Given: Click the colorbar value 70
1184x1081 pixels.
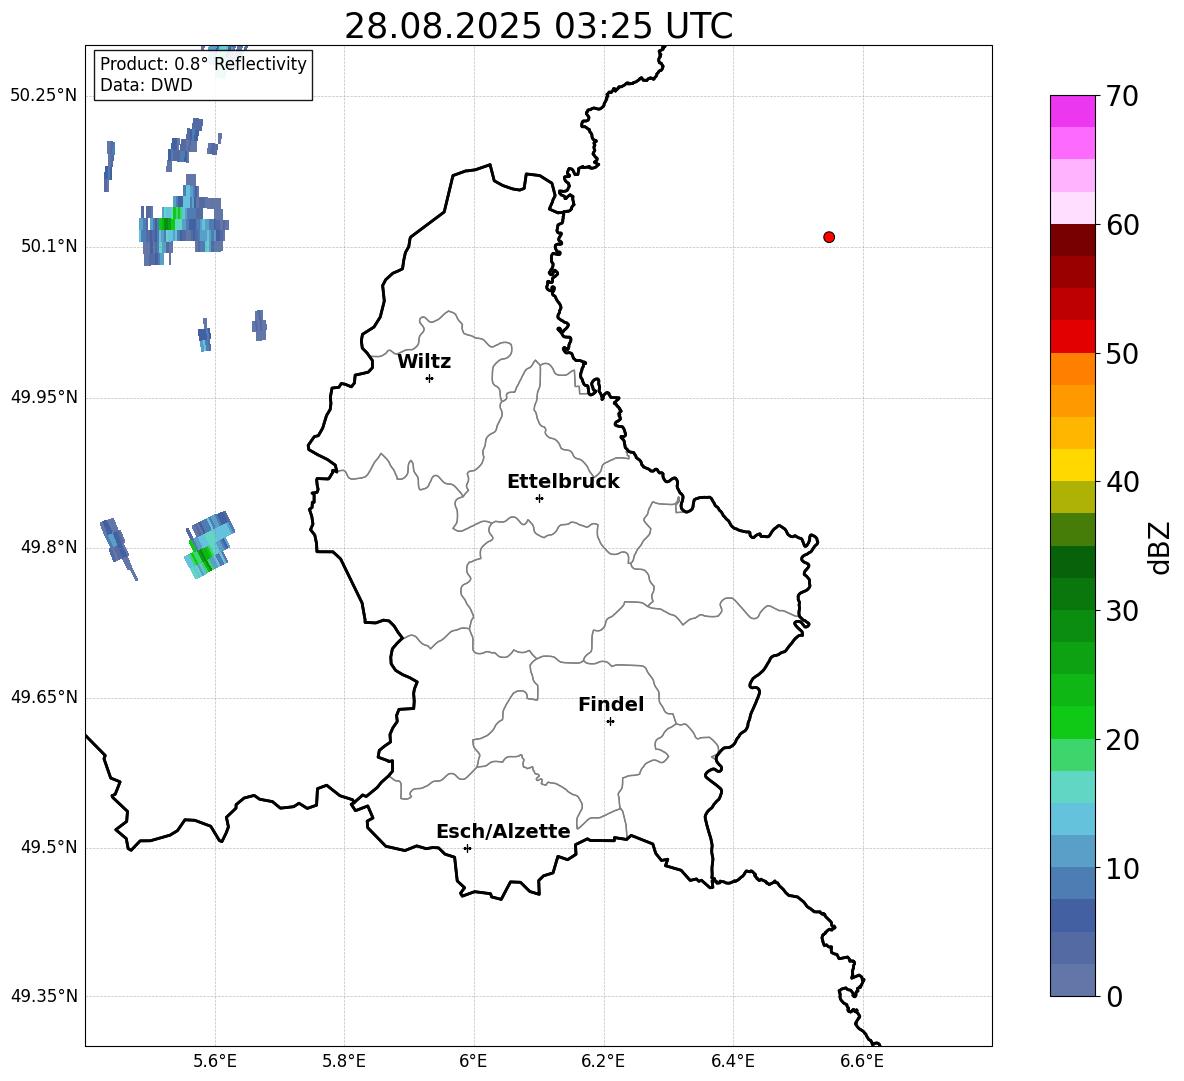Looking at the screenshot, I should click(1122, 96).
